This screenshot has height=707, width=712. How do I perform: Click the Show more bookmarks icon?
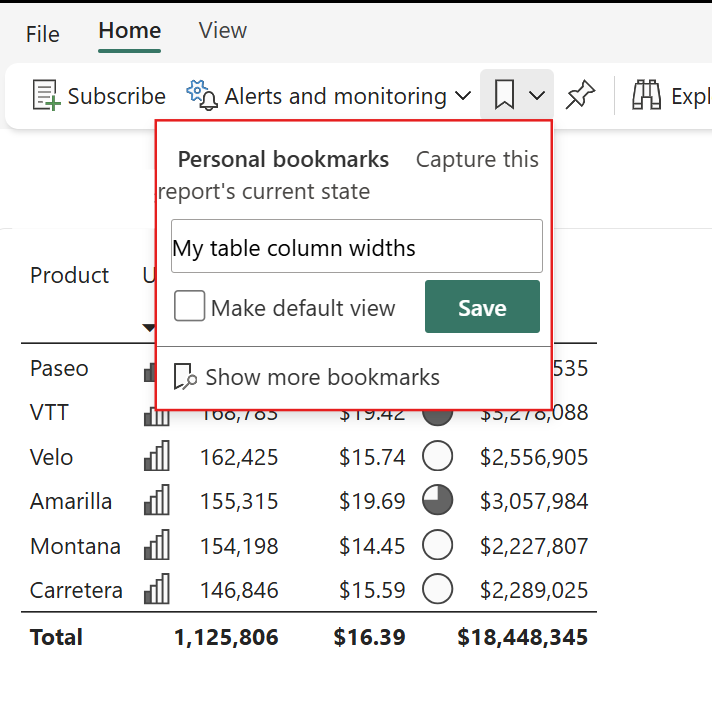tap(185, 377)
